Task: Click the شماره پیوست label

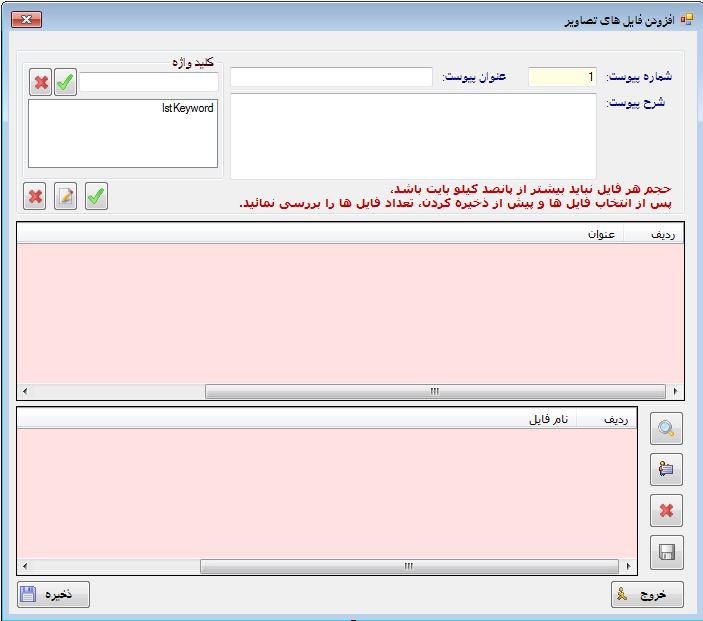Action: 639,77
